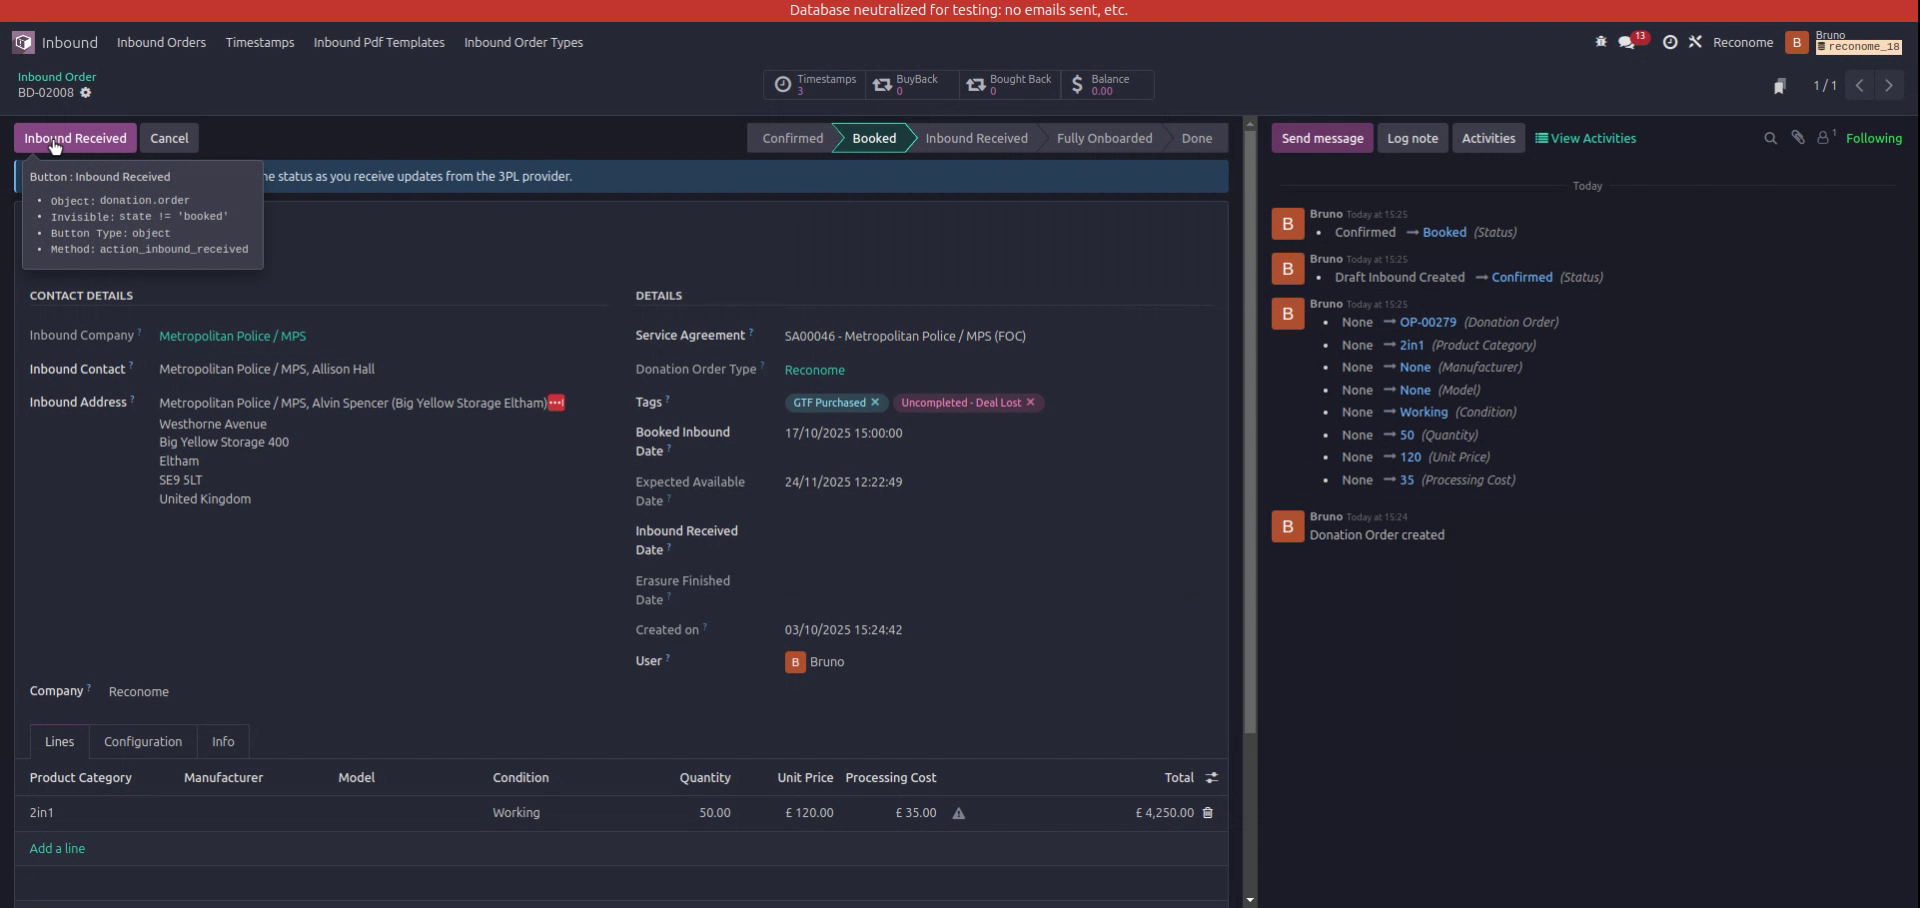Open the OP-00279 donation order link
This screenshot has width=1920, height=908.
pyautogui.click(x=1429, y=322)
